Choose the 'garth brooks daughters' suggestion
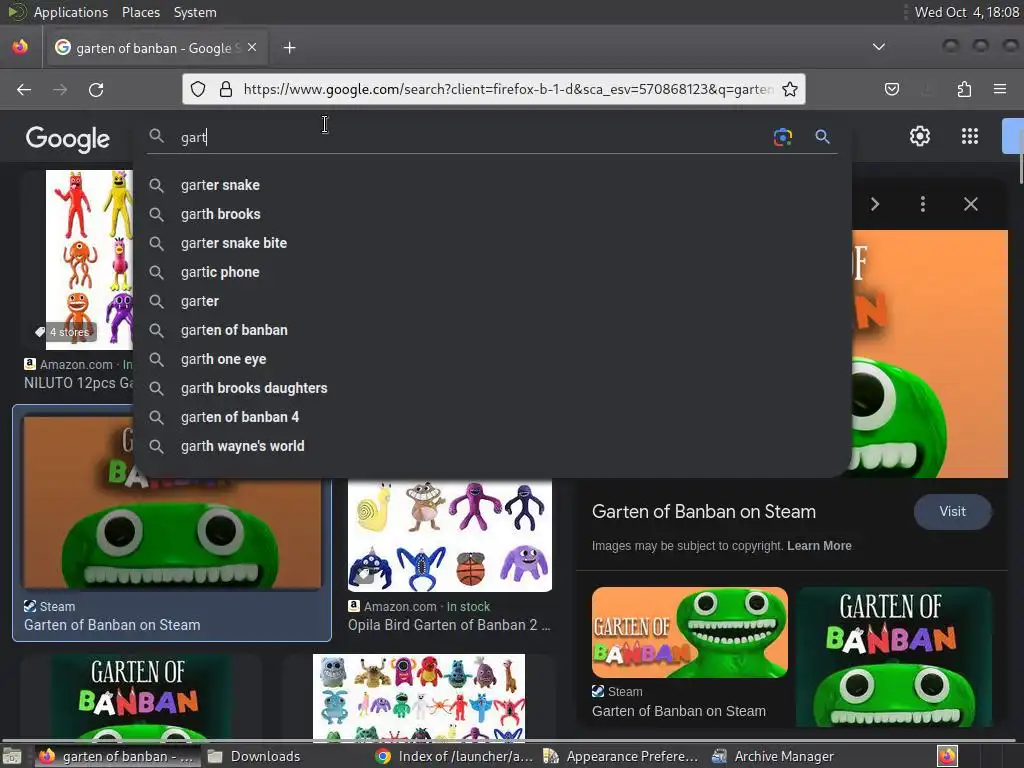 (492, 388)
